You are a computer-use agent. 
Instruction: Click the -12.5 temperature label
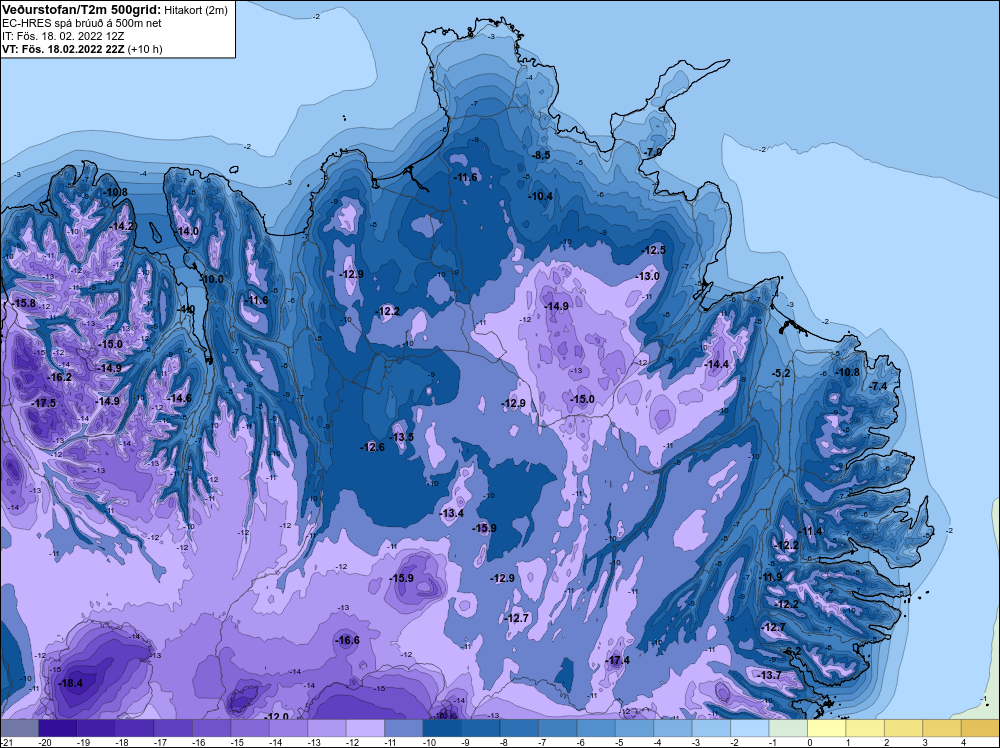(x=654, y=250)
